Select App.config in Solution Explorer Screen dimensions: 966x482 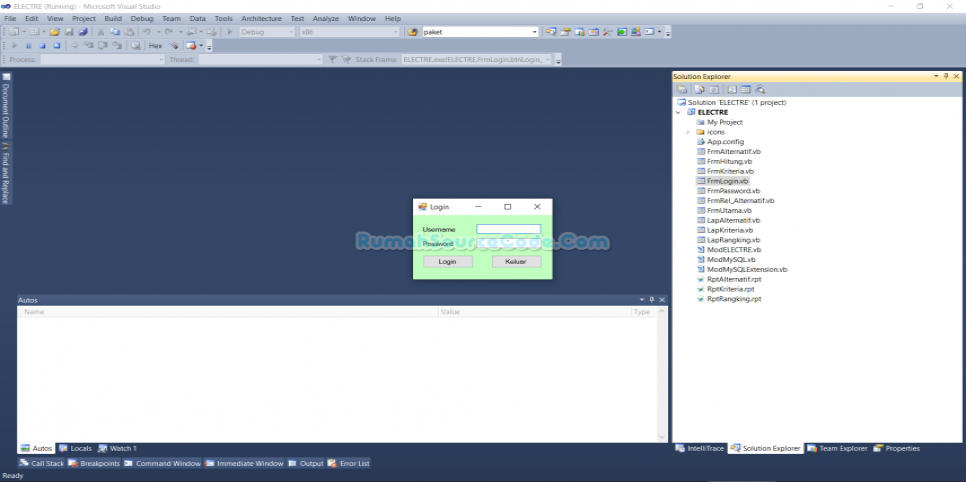point(725,142)
